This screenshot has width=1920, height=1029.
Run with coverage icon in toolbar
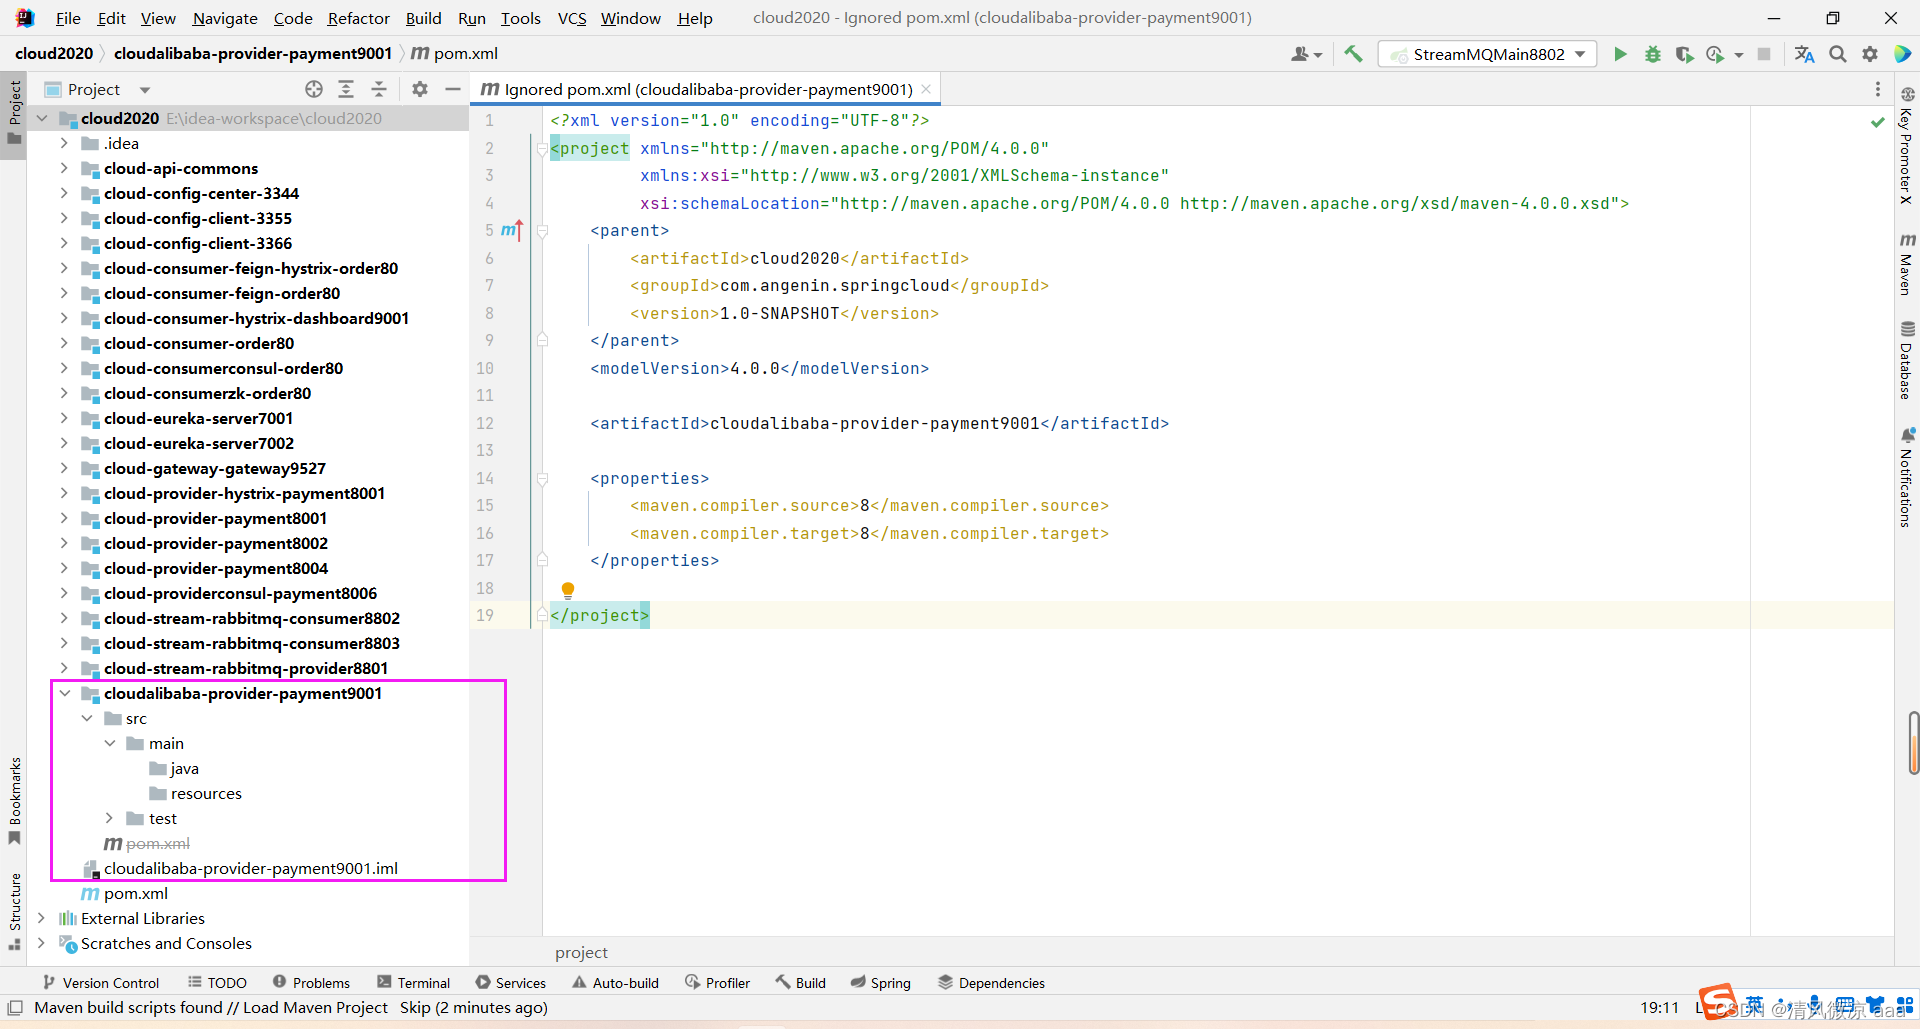point(1684,54)
